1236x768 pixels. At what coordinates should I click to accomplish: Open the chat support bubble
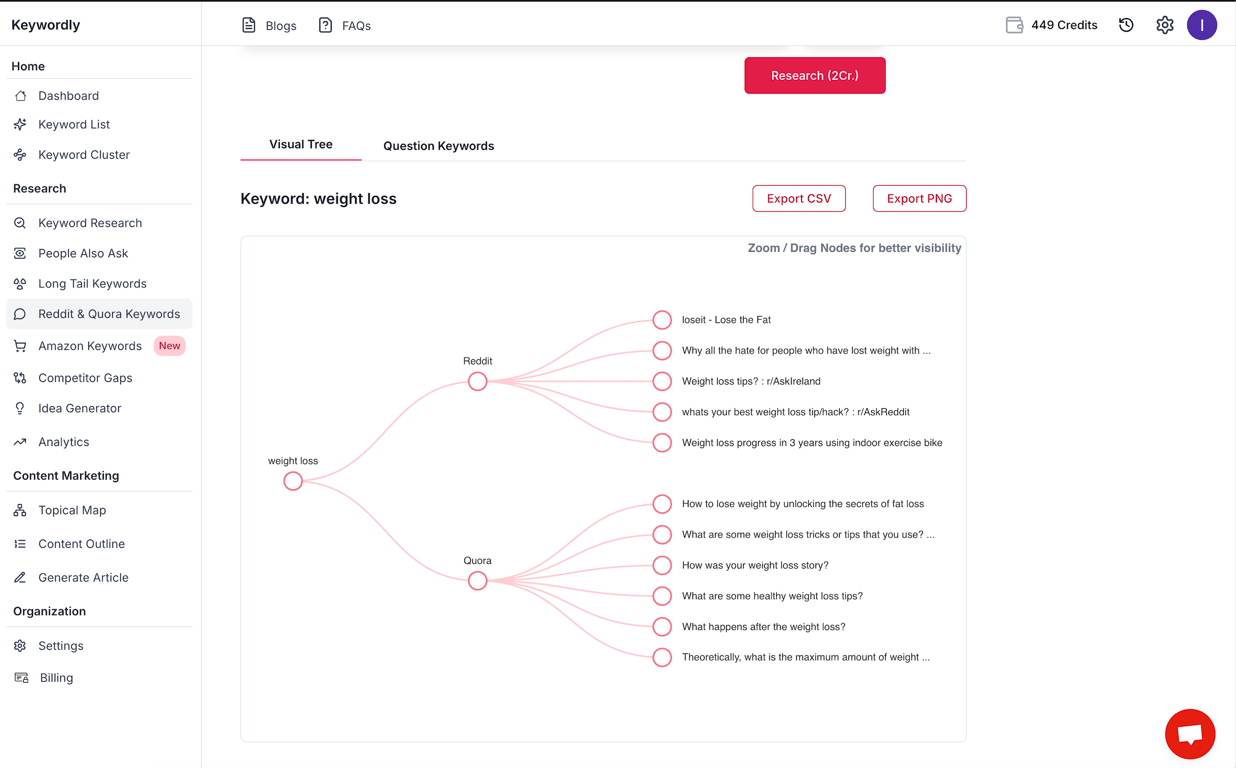tap(1190, 733)
